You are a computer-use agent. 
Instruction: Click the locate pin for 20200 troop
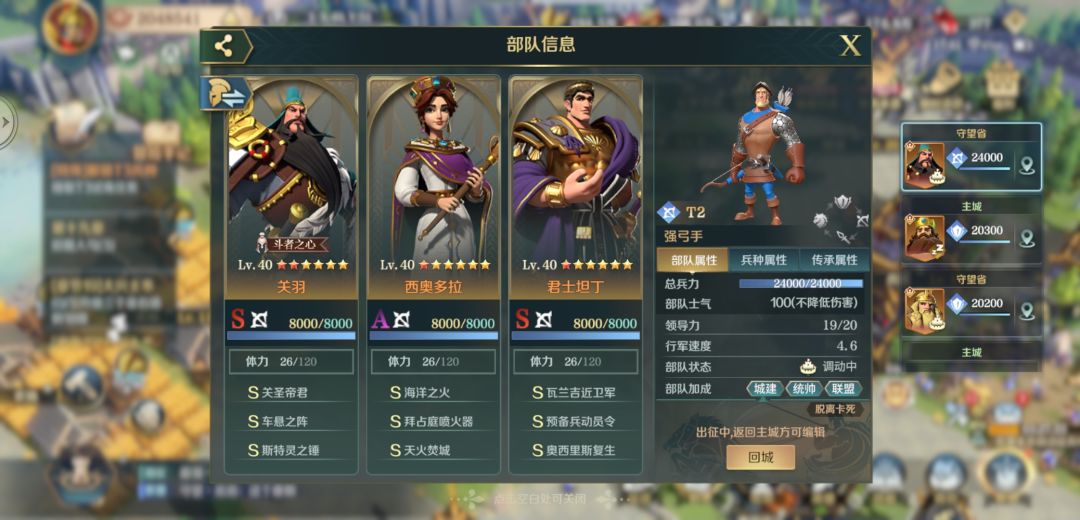[x=1027, y=311]
